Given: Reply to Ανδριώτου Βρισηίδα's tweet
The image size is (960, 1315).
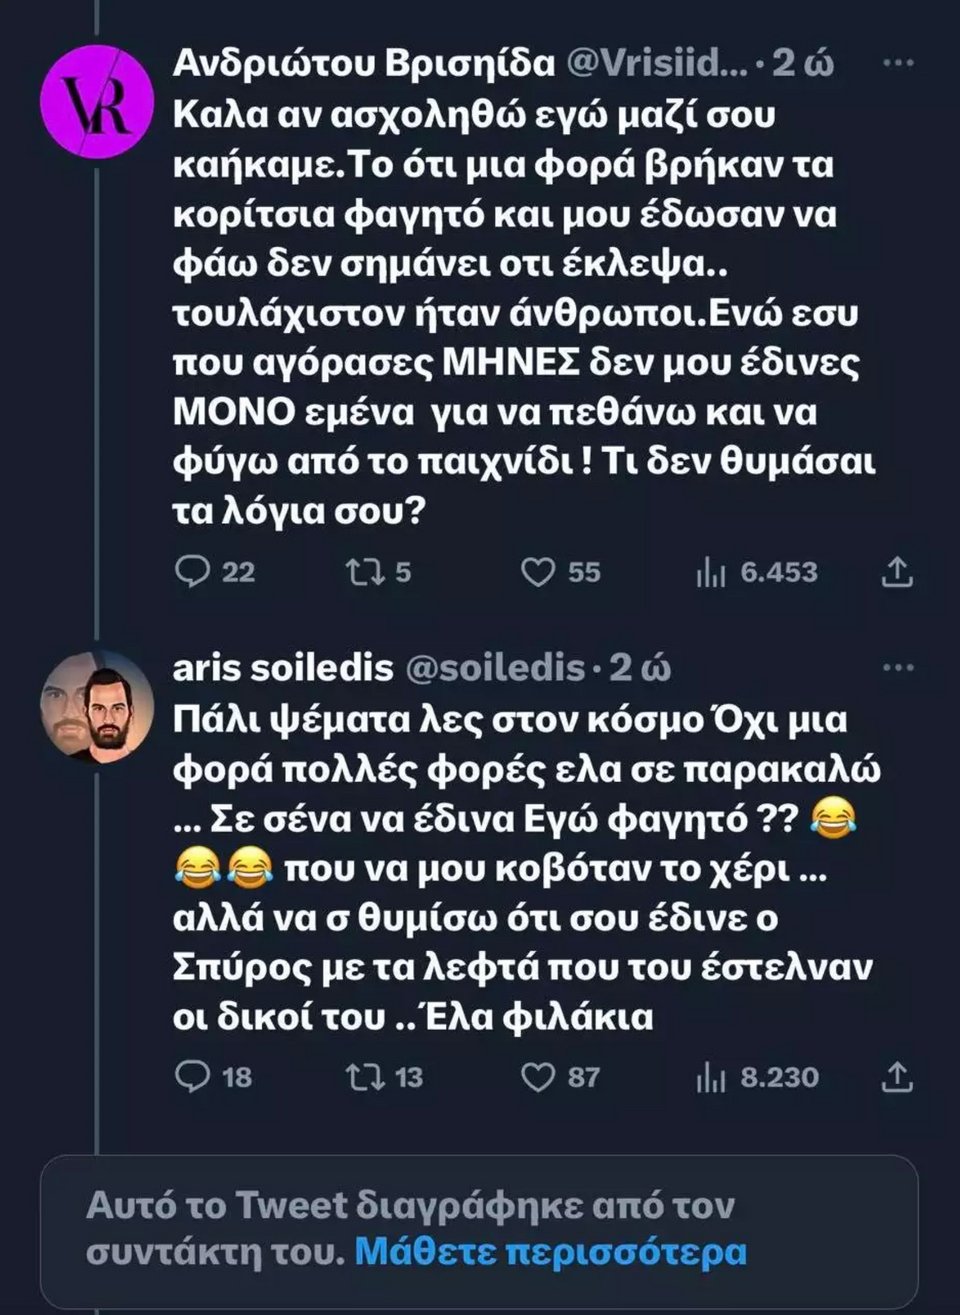Looking at the screenshot, I should tap(191, 572).
